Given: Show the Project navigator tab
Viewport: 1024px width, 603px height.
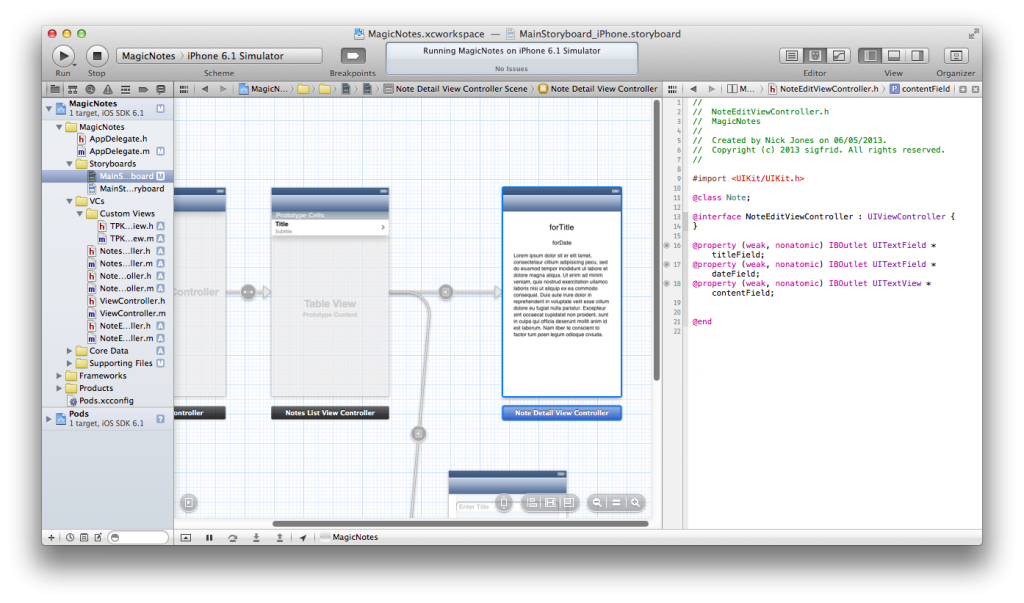Looking at the screenshot, I should point(55,90).
